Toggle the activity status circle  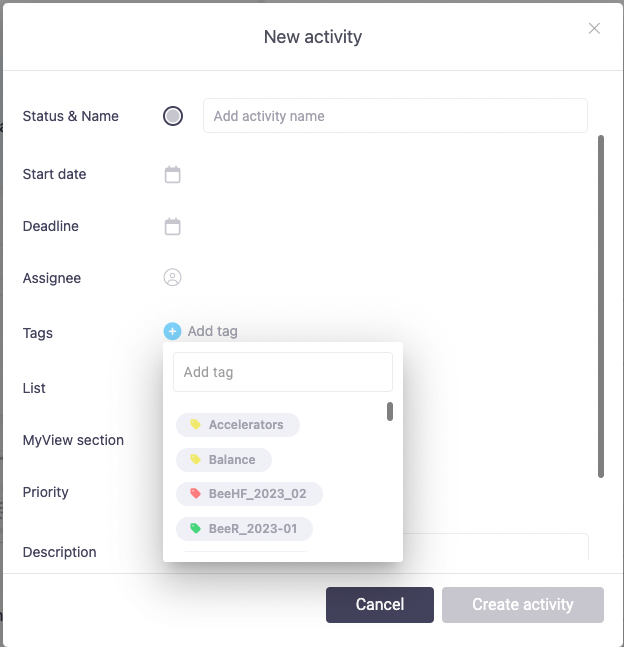point(173,116)
